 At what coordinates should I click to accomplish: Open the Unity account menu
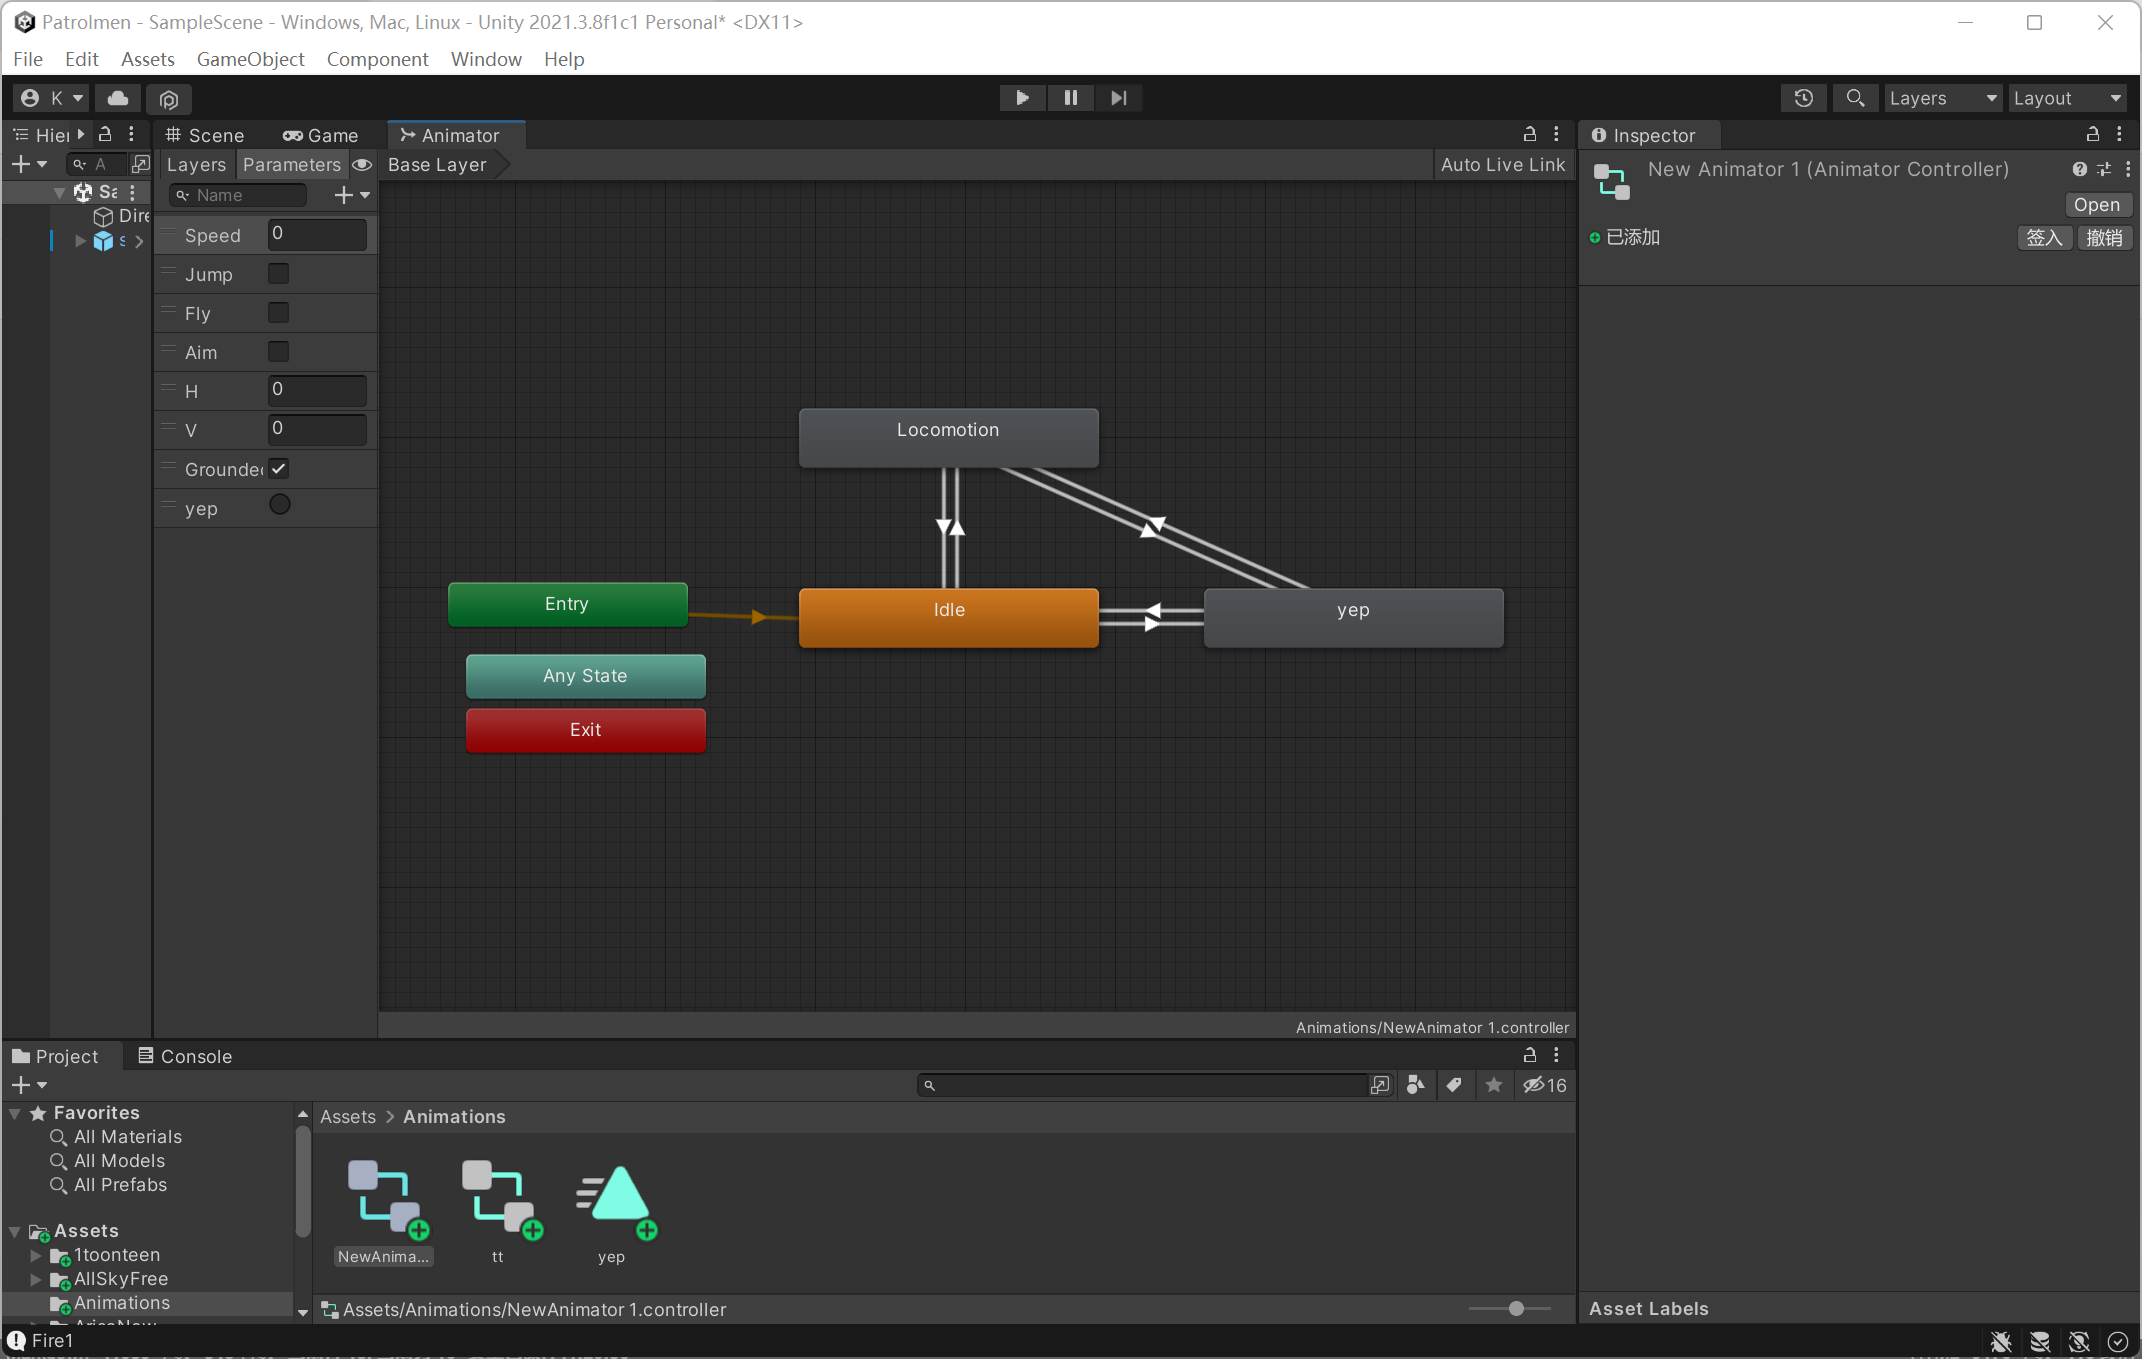51,98
